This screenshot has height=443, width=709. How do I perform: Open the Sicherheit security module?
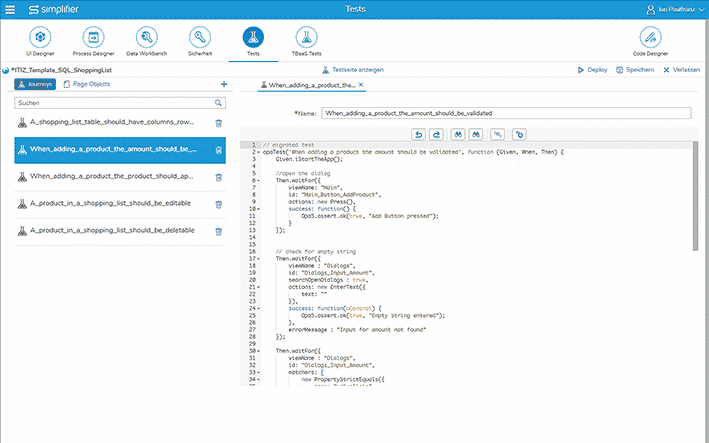[x=200, y=42]
